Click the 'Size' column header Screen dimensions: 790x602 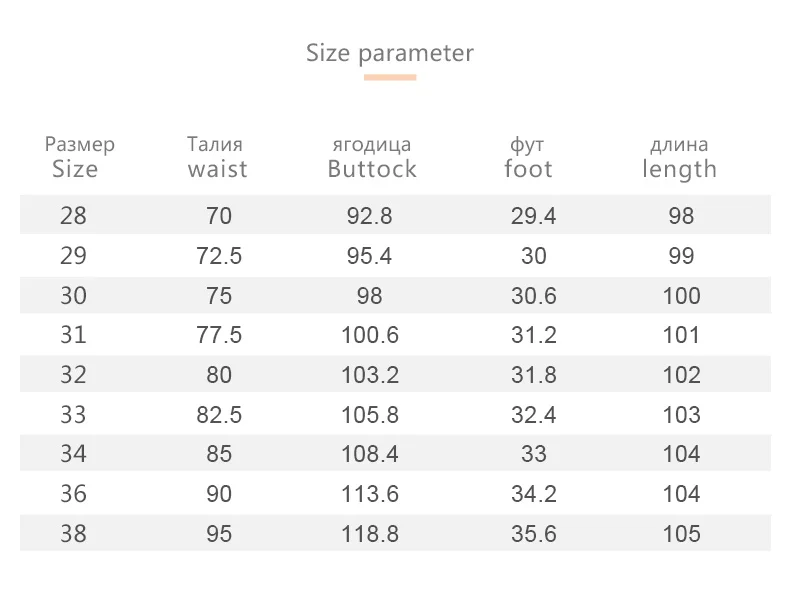click(75, 169)
